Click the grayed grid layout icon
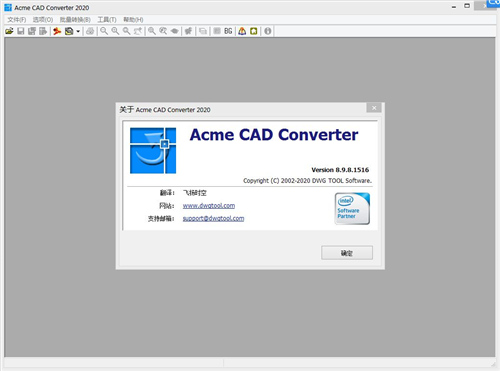 point(217,31)
